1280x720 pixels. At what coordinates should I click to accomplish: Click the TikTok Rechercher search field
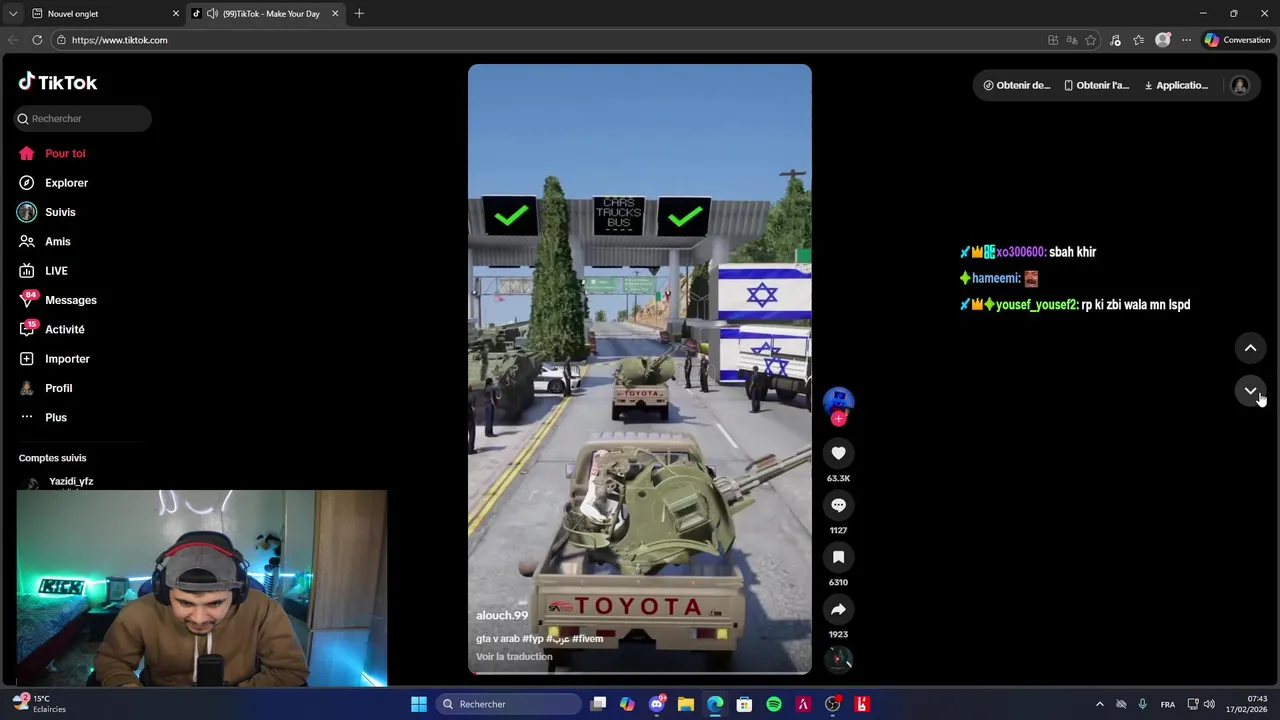pyautogui.click(x=83, y=118)
